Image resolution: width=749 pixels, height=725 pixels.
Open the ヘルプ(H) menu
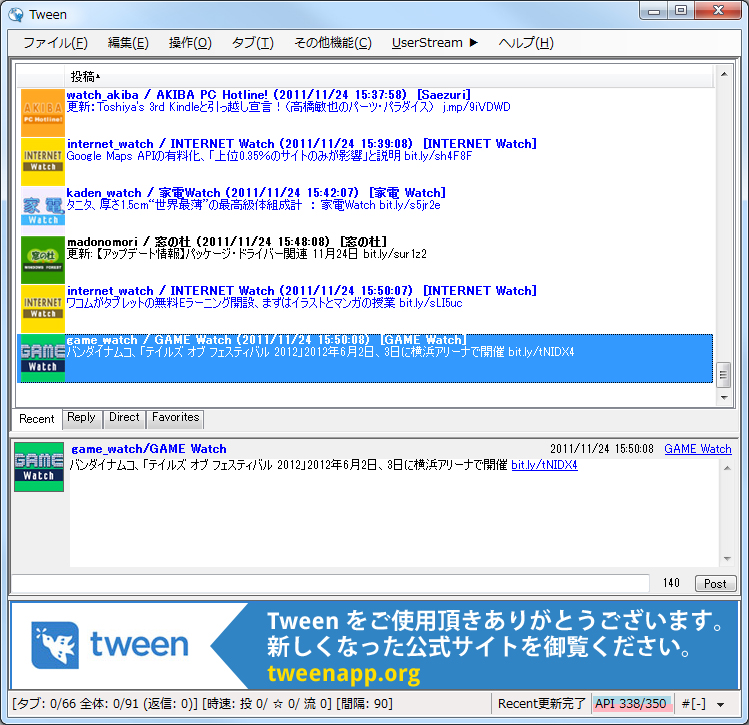[x=526, y=43]
